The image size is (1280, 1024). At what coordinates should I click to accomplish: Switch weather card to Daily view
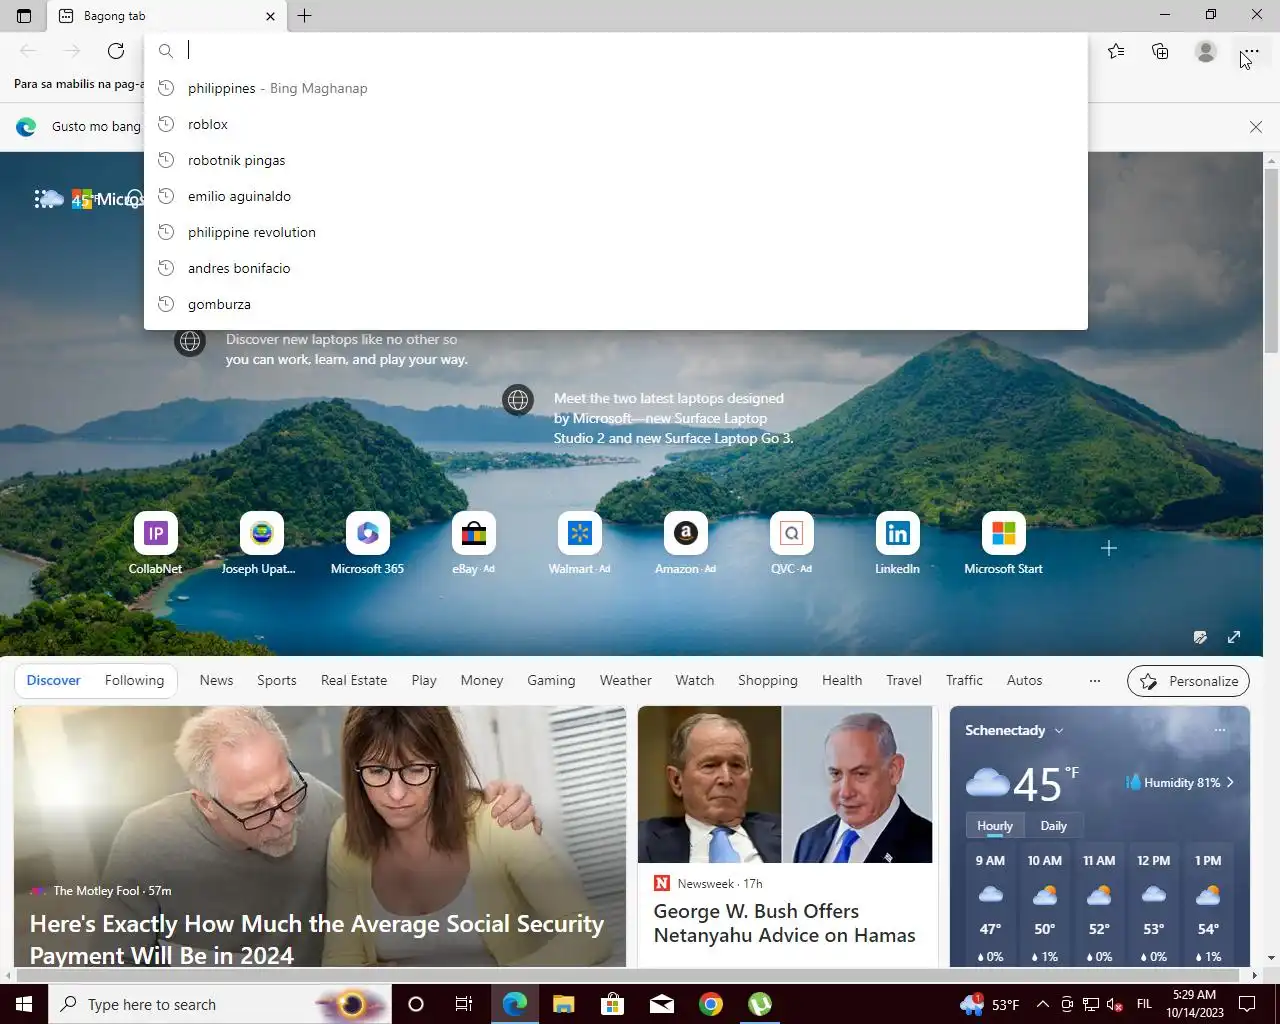[x=1053, y=826]
